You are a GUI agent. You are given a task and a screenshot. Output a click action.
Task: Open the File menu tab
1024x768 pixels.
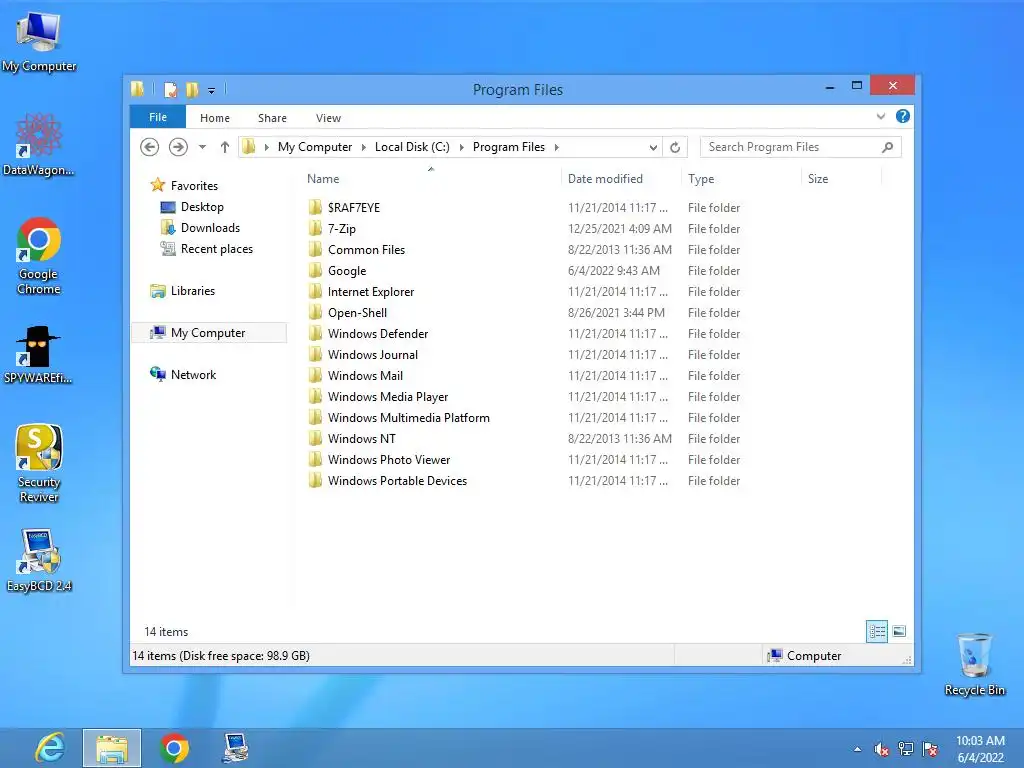coord(158,117)
